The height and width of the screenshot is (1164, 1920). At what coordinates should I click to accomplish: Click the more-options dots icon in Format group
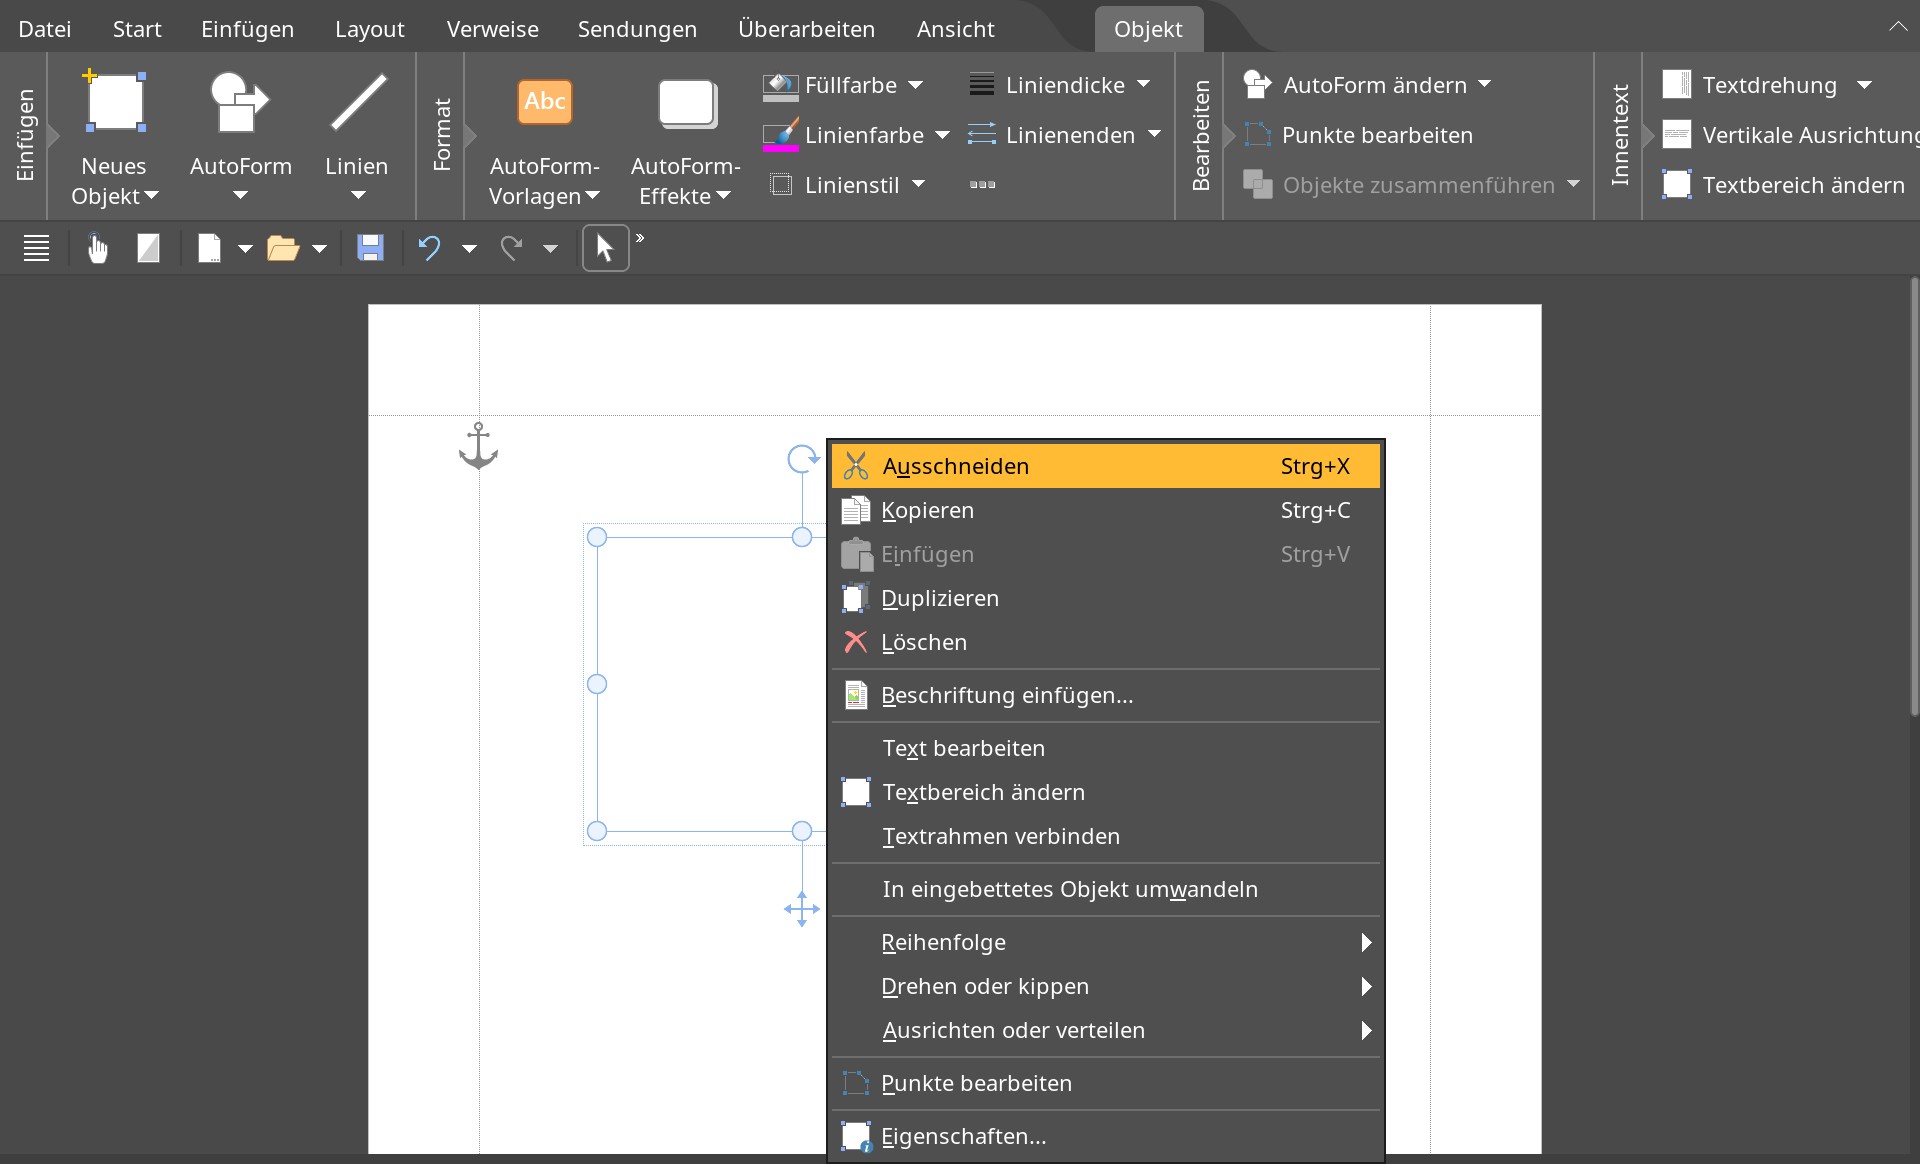tap(983, 185)
